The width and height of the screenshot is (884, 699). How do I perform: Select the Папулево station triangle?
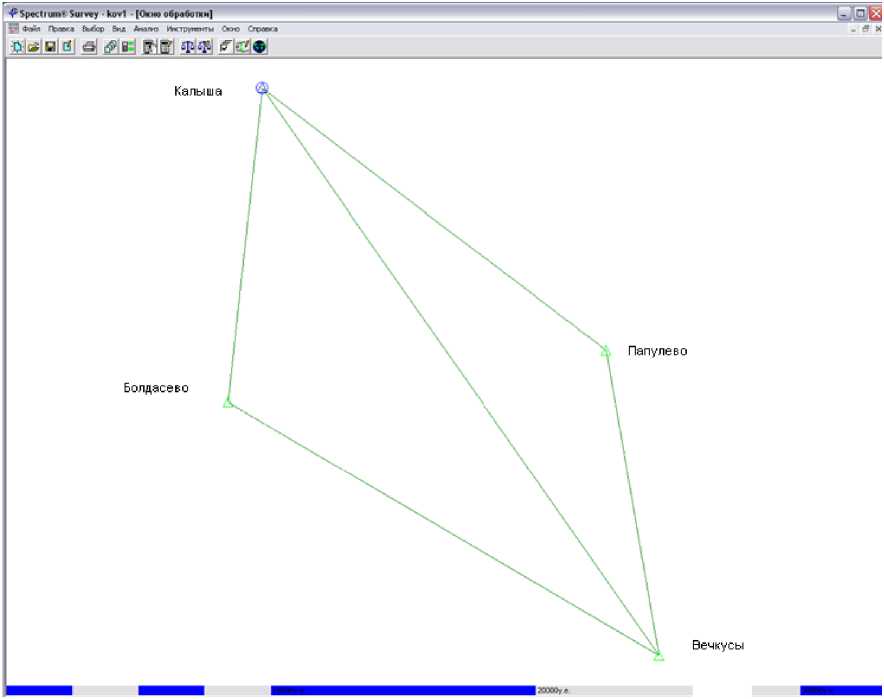pos(605,351)
